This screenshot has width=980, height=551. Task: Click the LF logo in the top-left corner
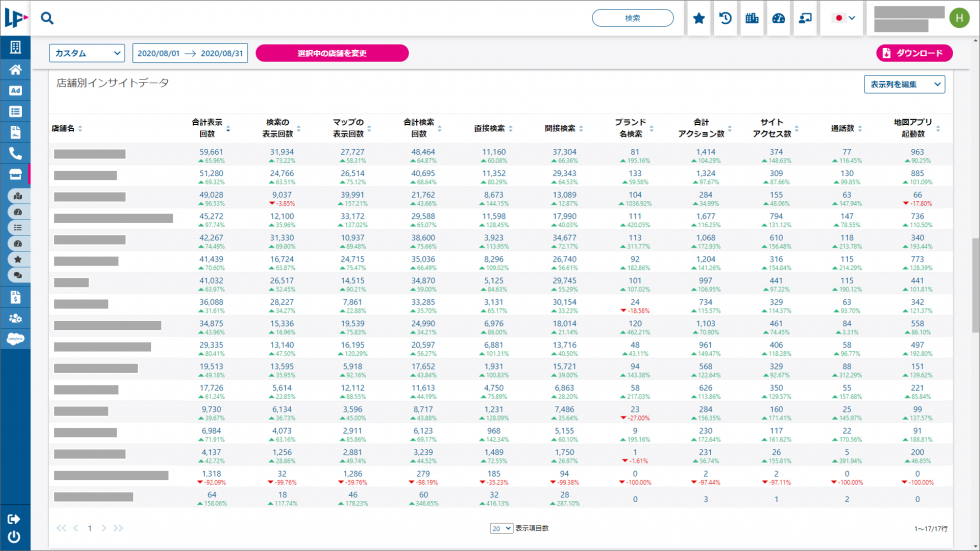tap(16, 18)
